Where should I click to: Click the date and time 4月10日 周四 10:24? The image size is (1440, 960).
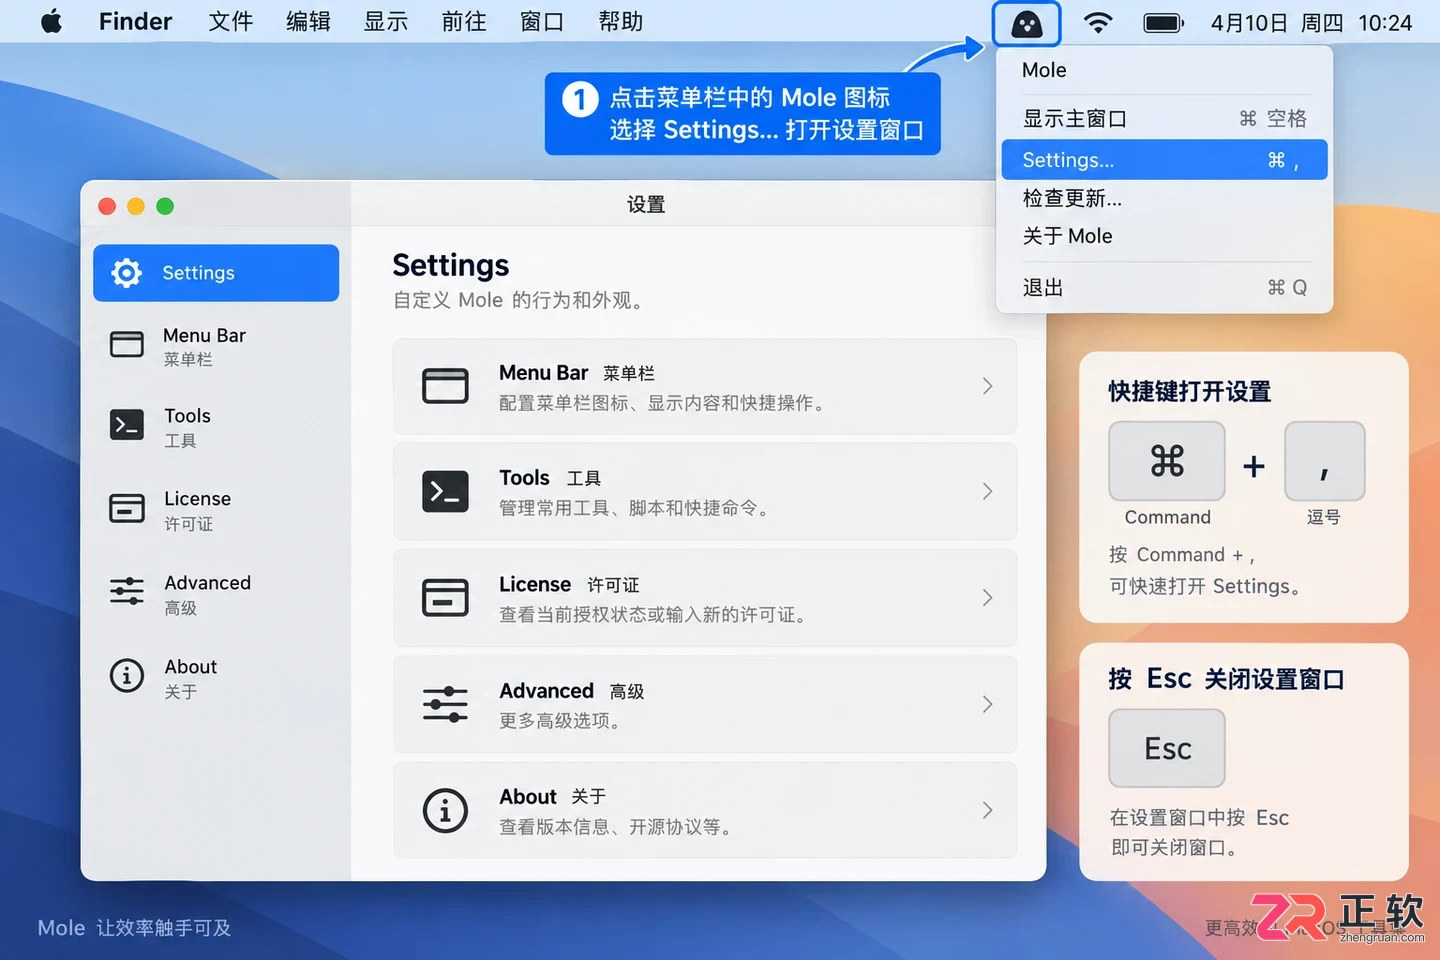pyautogui.click(x=1311, y=22)
